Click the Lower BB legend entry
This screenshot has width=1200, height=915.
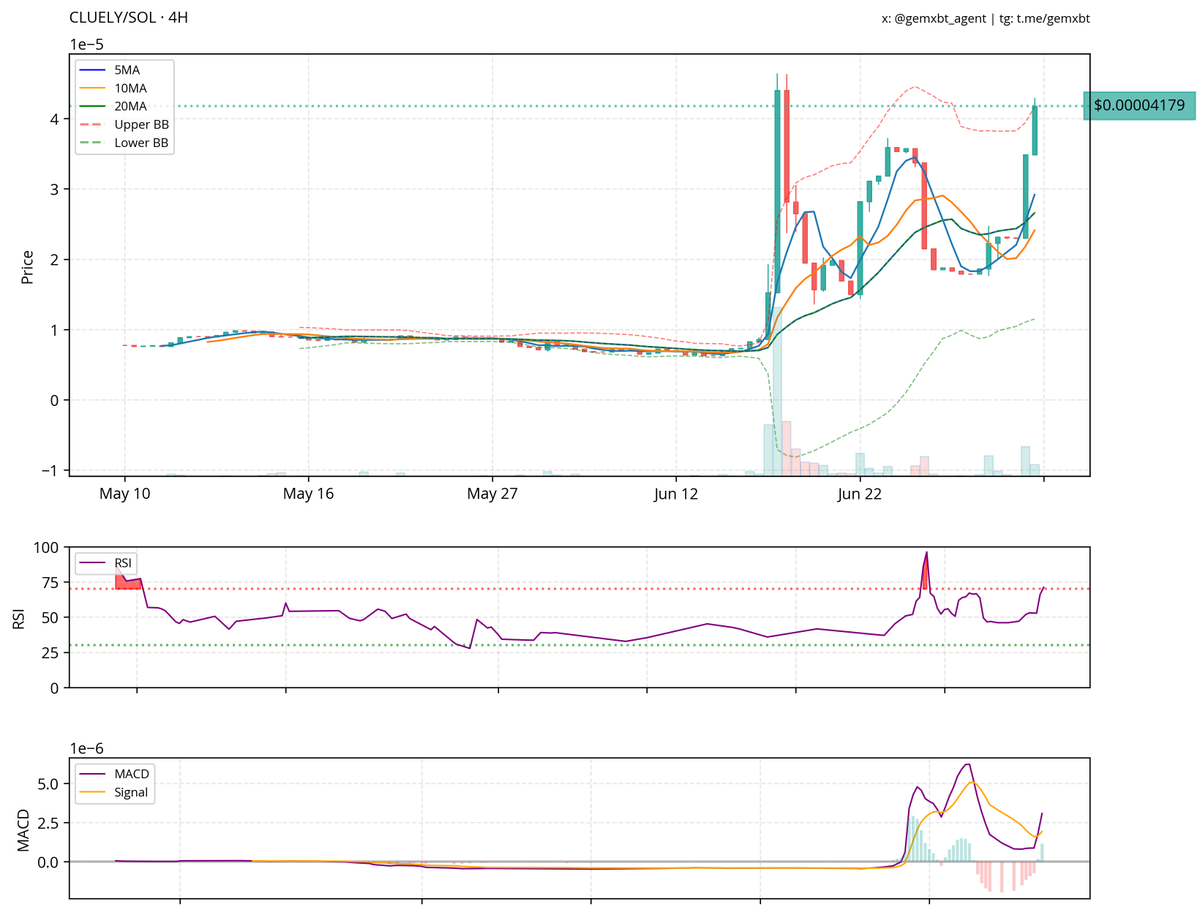pos(125,143)
